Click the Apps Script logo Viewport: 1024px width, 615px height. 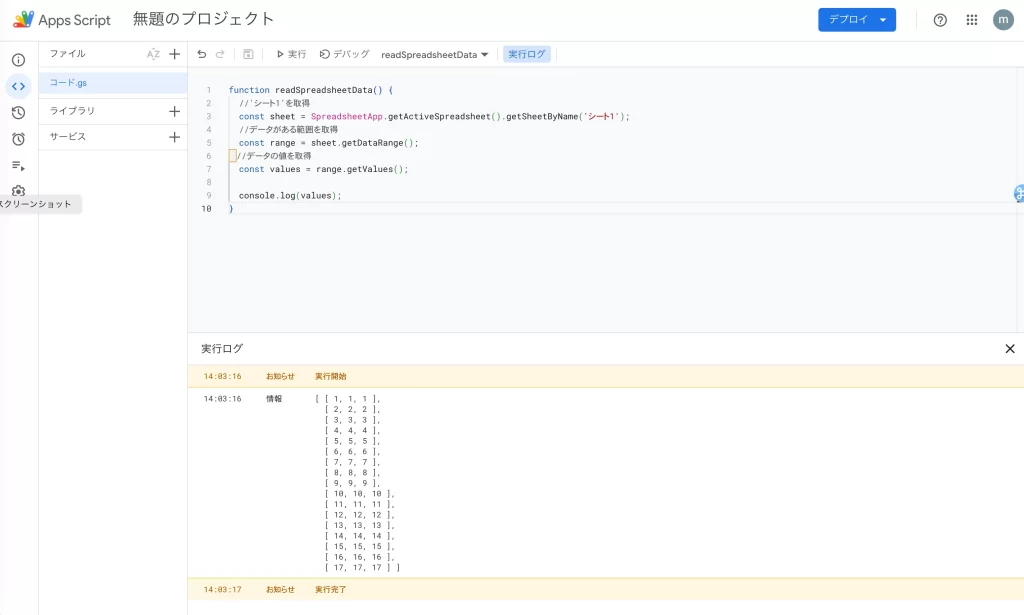click(x=62, y=20)
